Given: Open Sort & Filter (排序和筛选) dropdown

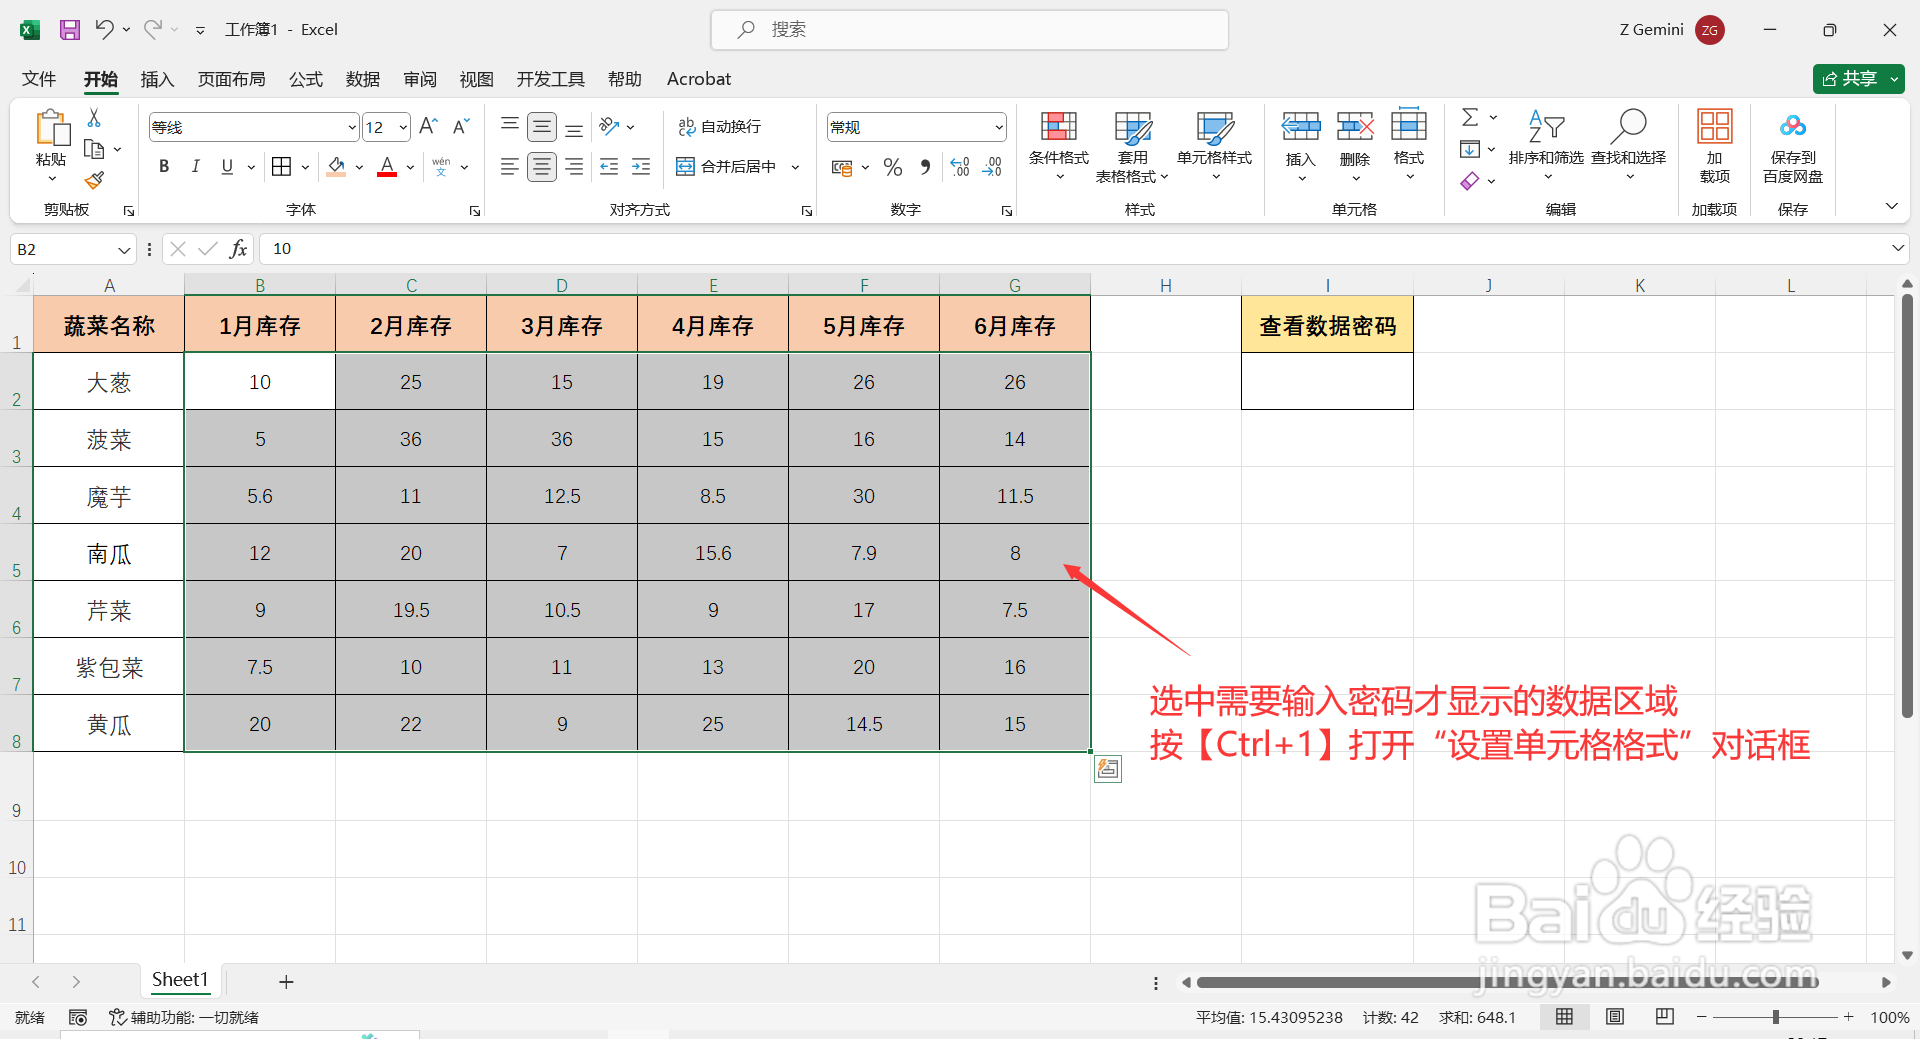Looking at the screenshot, I should (x=1546, y=146).
